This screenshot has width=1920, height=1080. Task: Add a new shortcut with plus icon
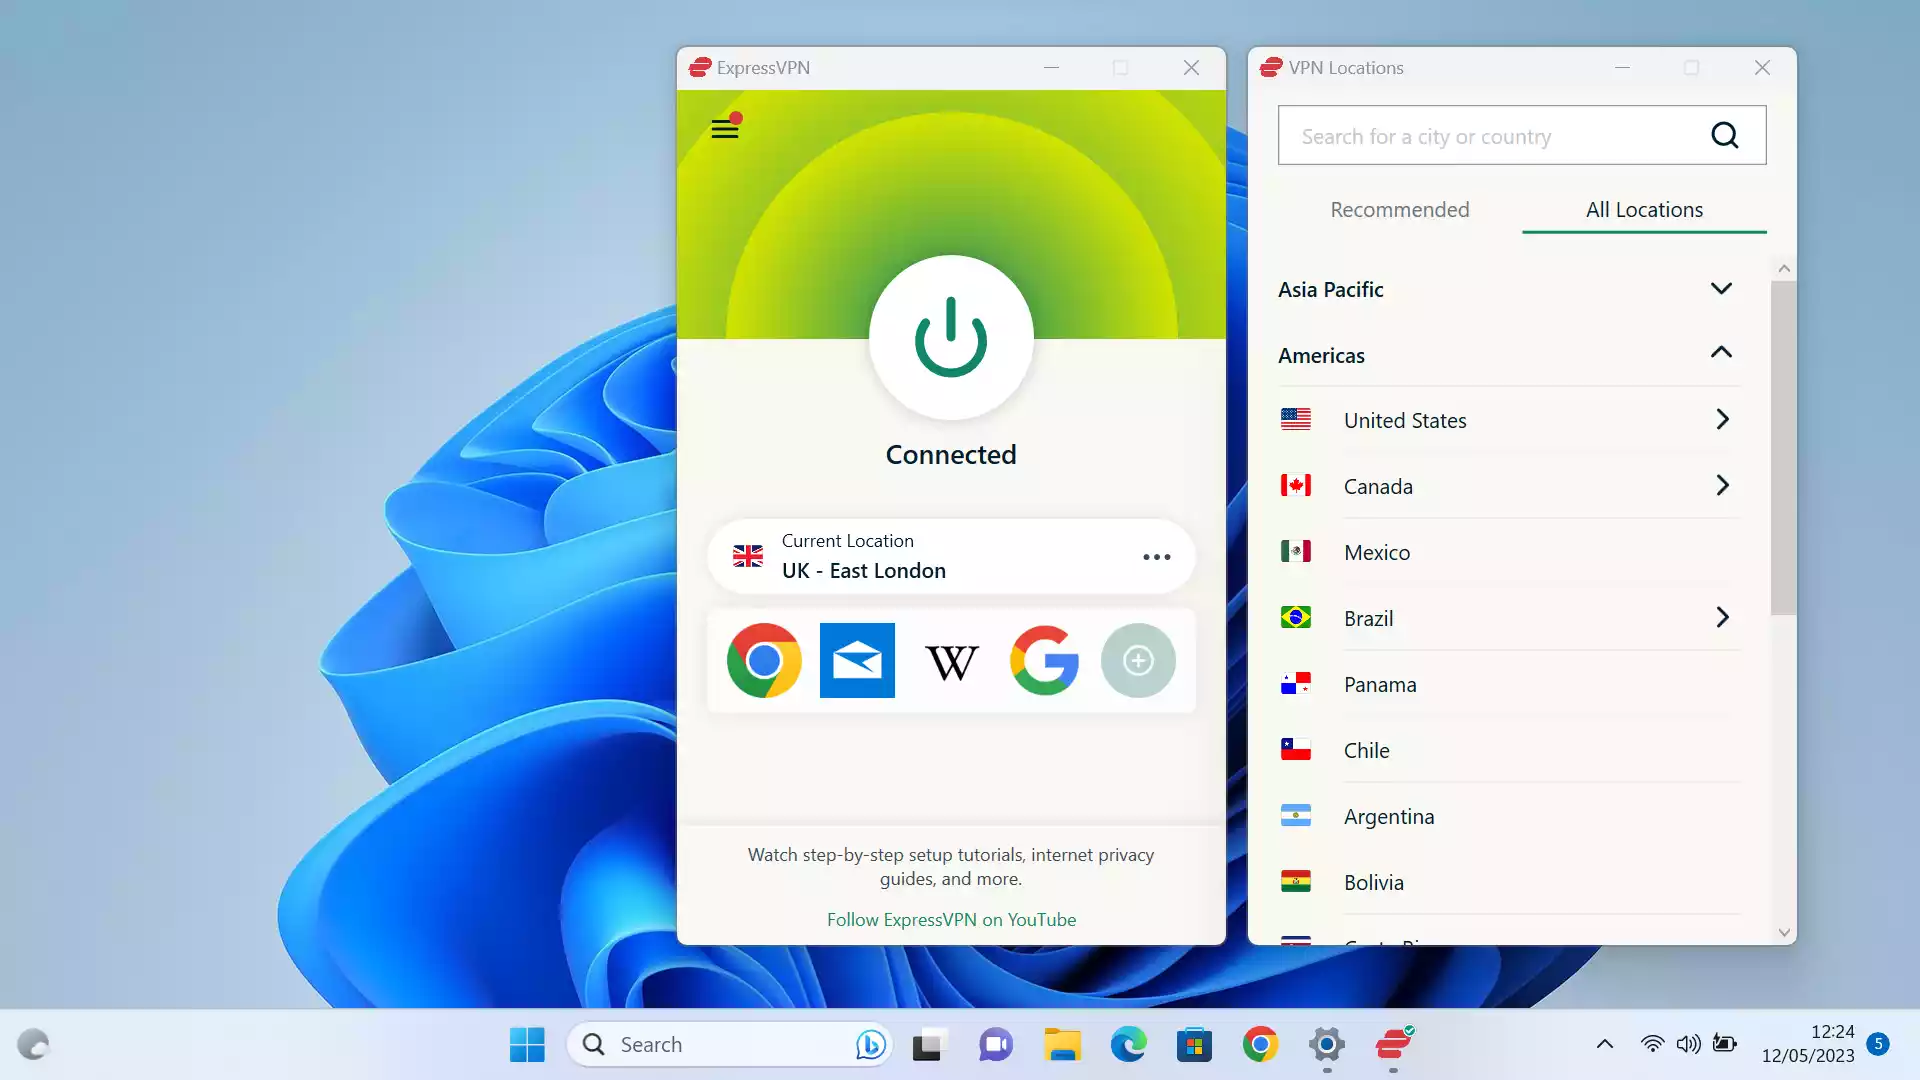[x=1138, y=661]
